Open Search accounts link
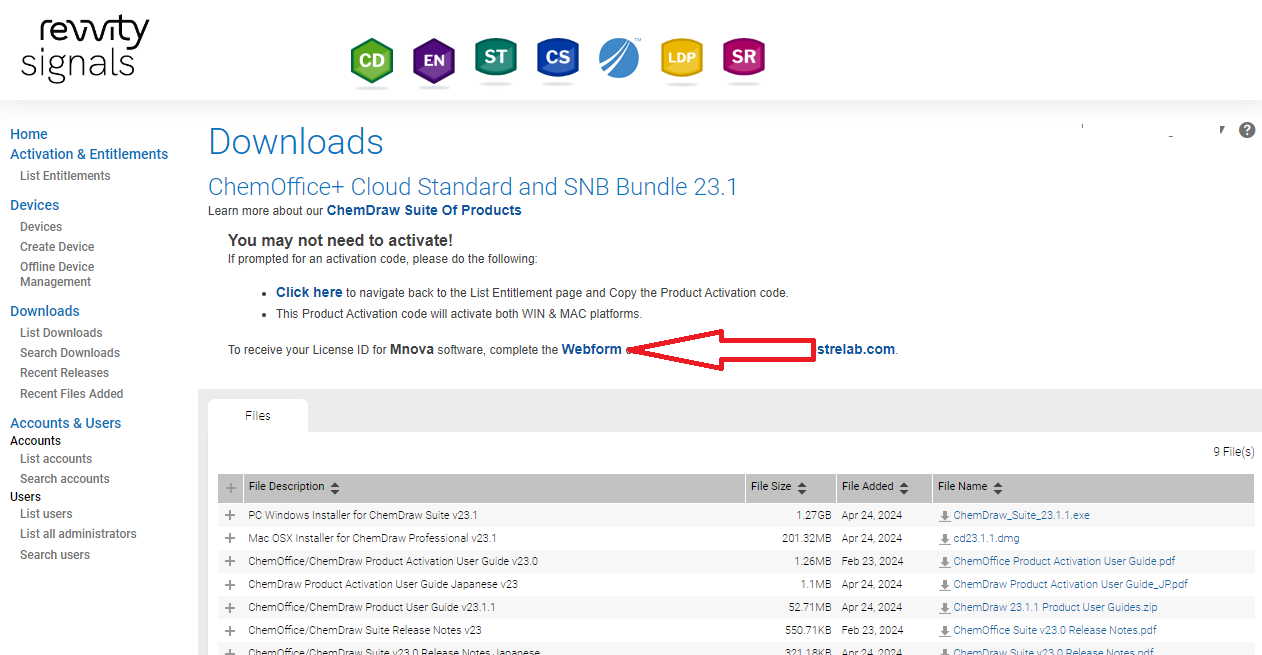Image resolution: width=1262 pixels, height=655 pixels. pyautogui.click(x=65, y=479)
